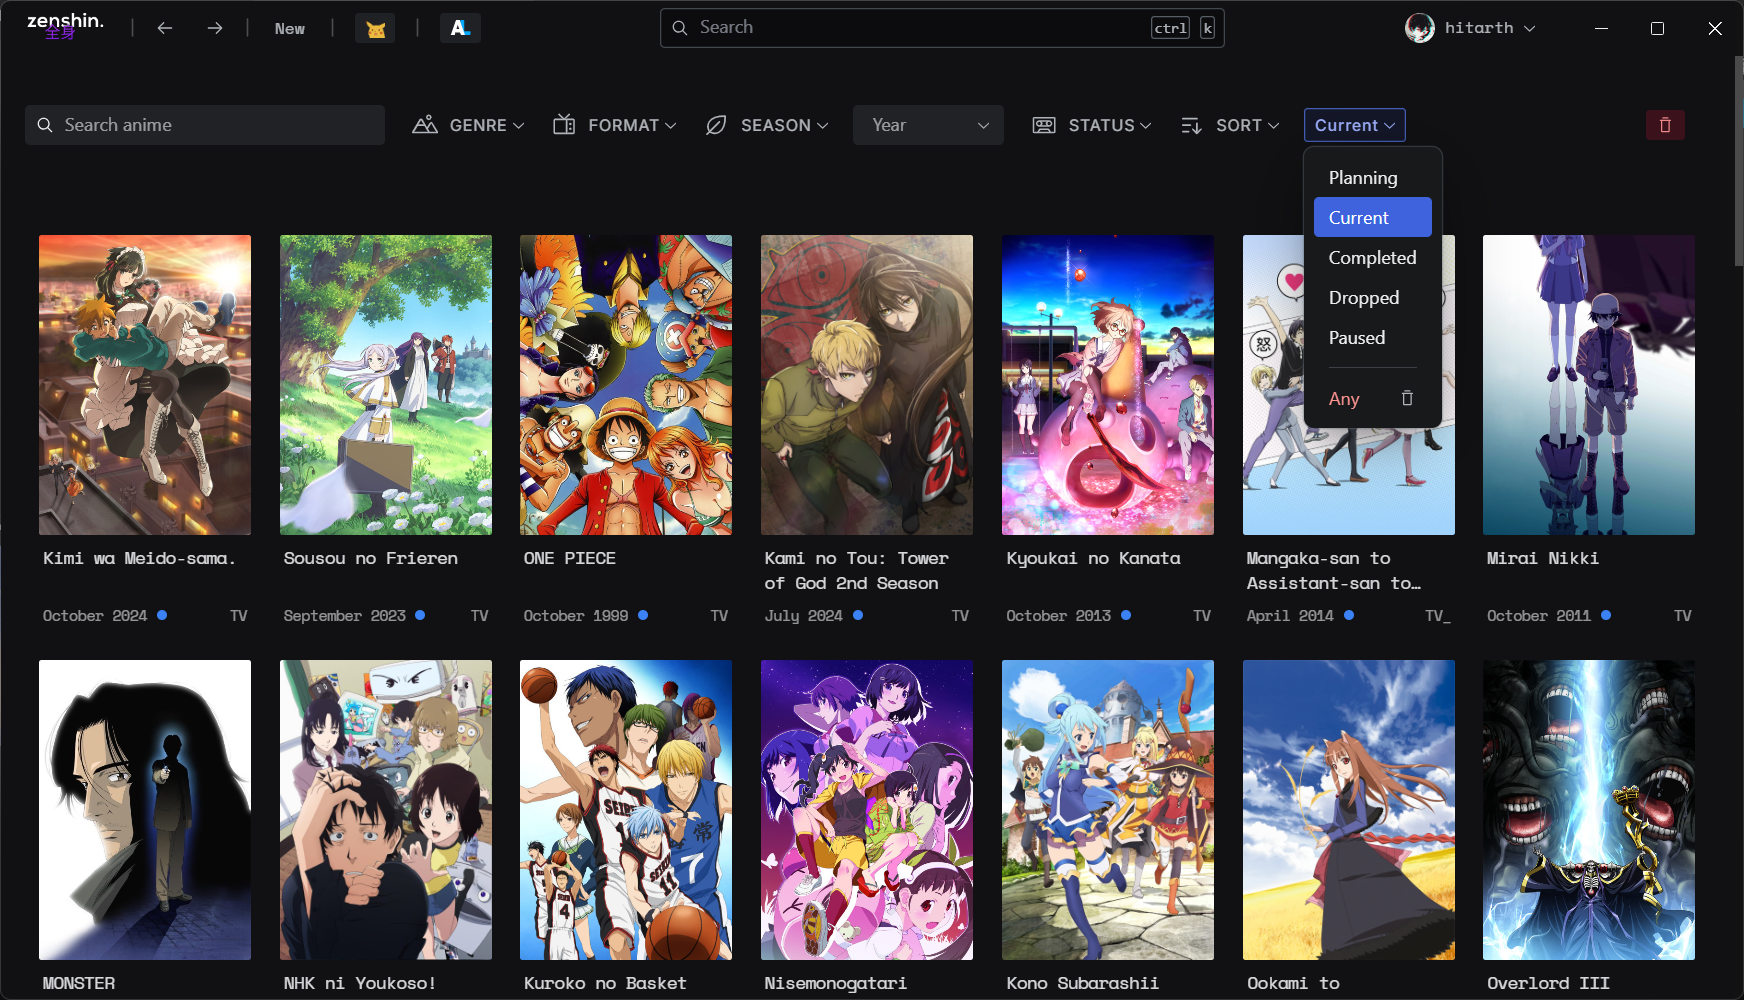Open the ONE PIECE cover thumbnail
The image size is (1744, 1000).
pyautogui.click(x=626, y=385)
